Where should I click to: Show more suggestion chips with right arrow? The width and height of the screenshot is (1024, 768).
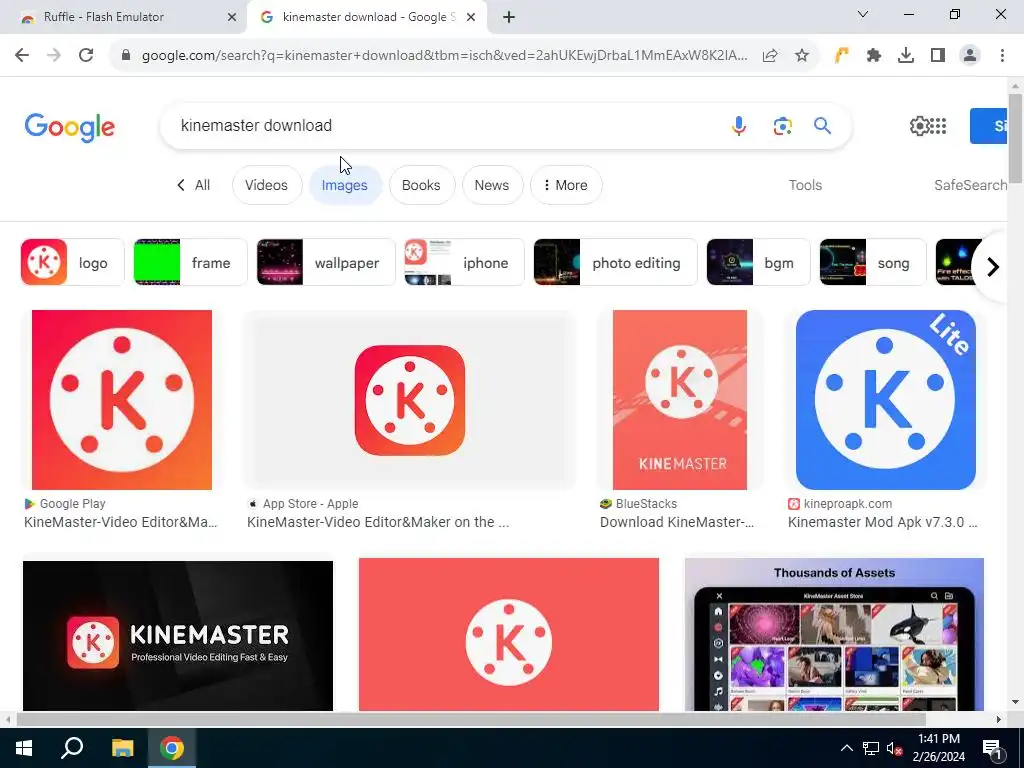pos(993,266)
